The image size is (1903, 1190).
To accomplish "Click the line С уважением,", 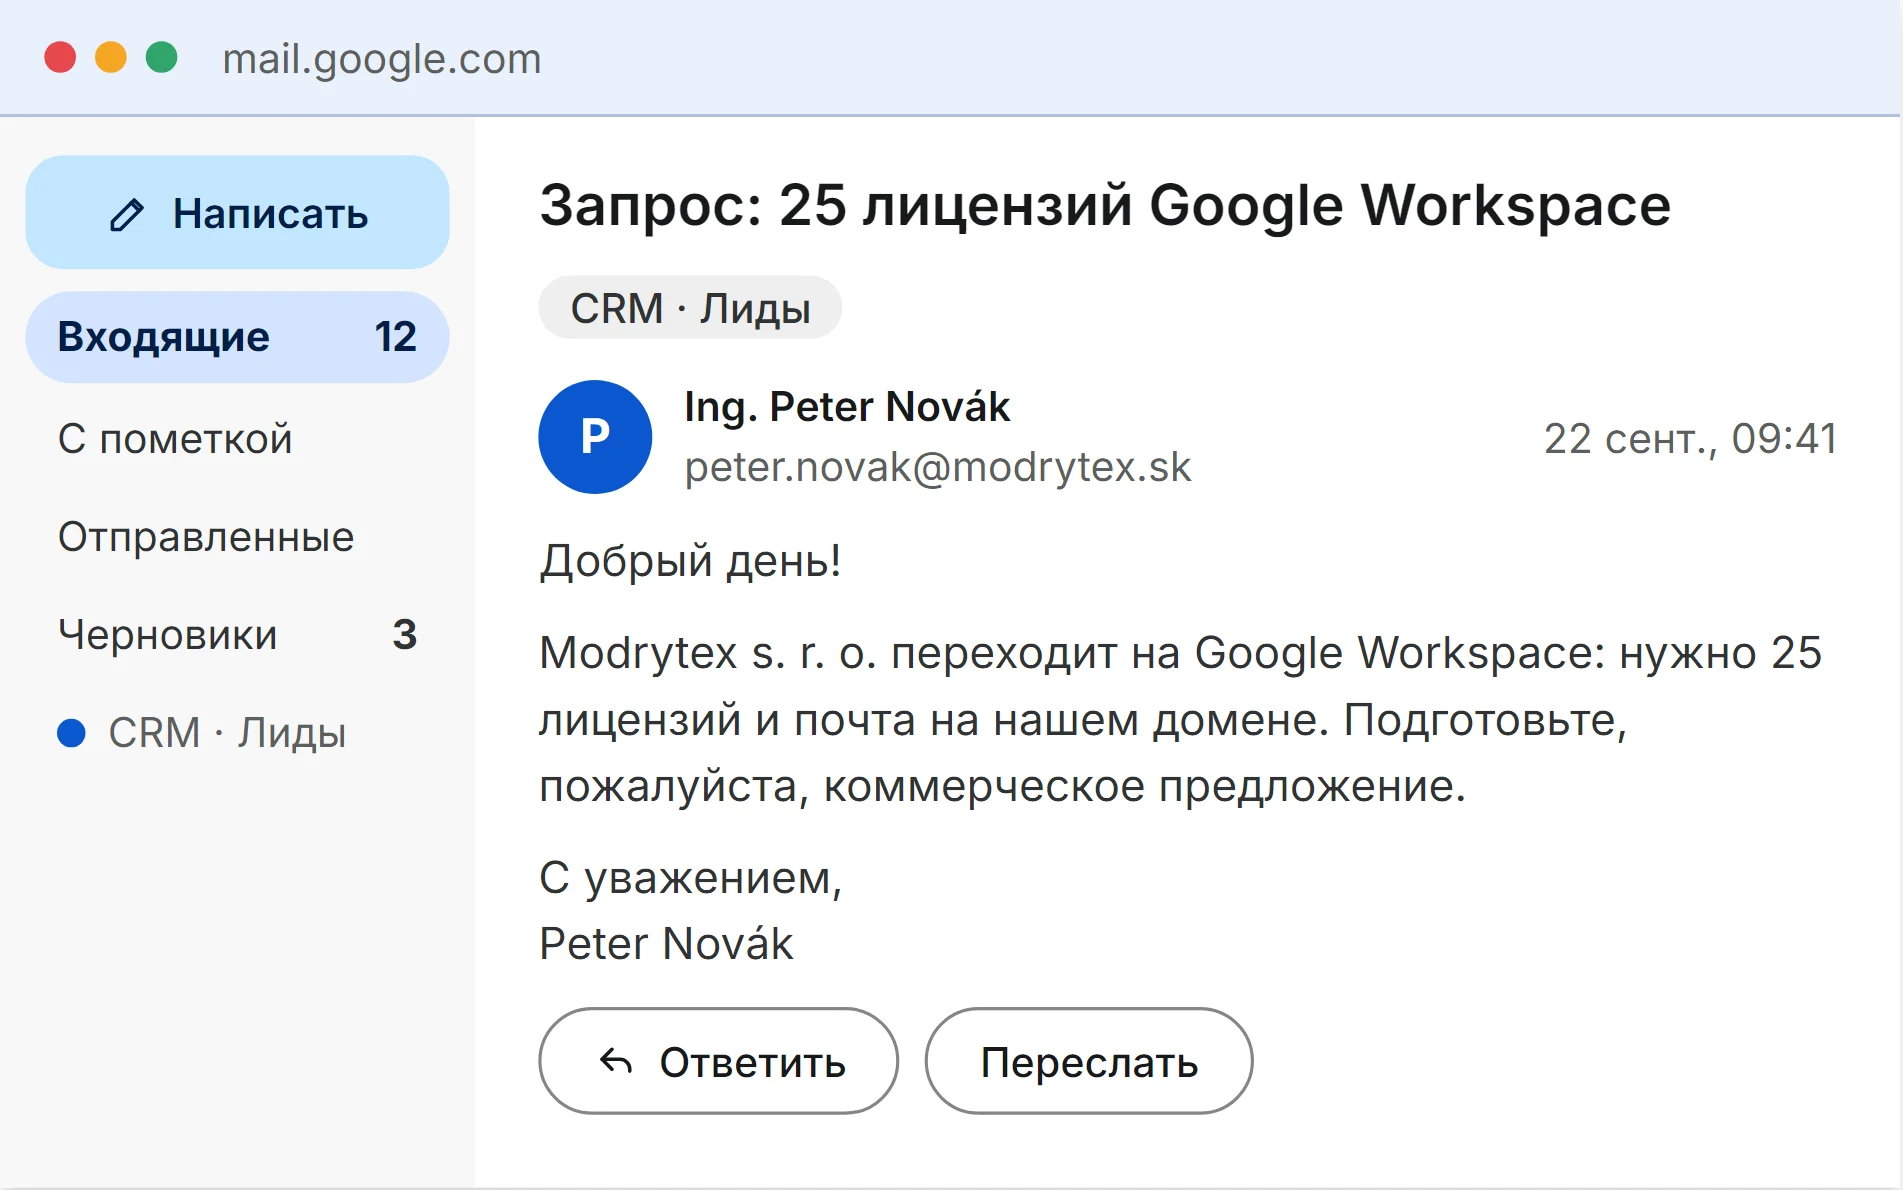I will click(x=691, y=878).
